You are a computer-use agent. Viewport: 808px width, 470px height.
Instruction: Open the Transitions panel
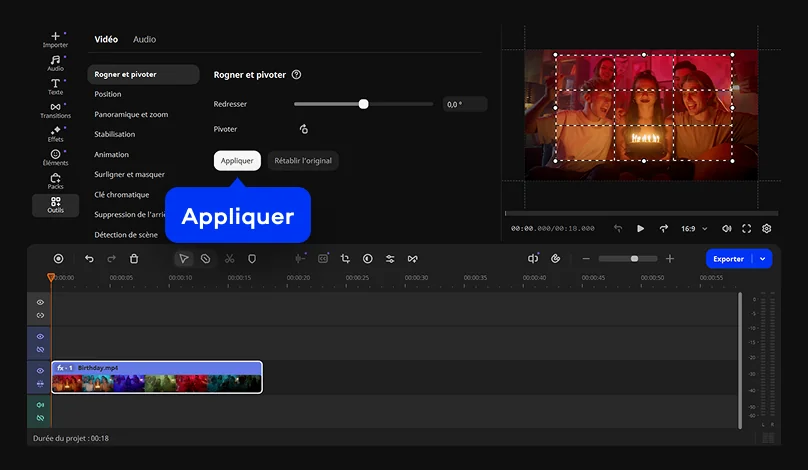click(55, 109)
